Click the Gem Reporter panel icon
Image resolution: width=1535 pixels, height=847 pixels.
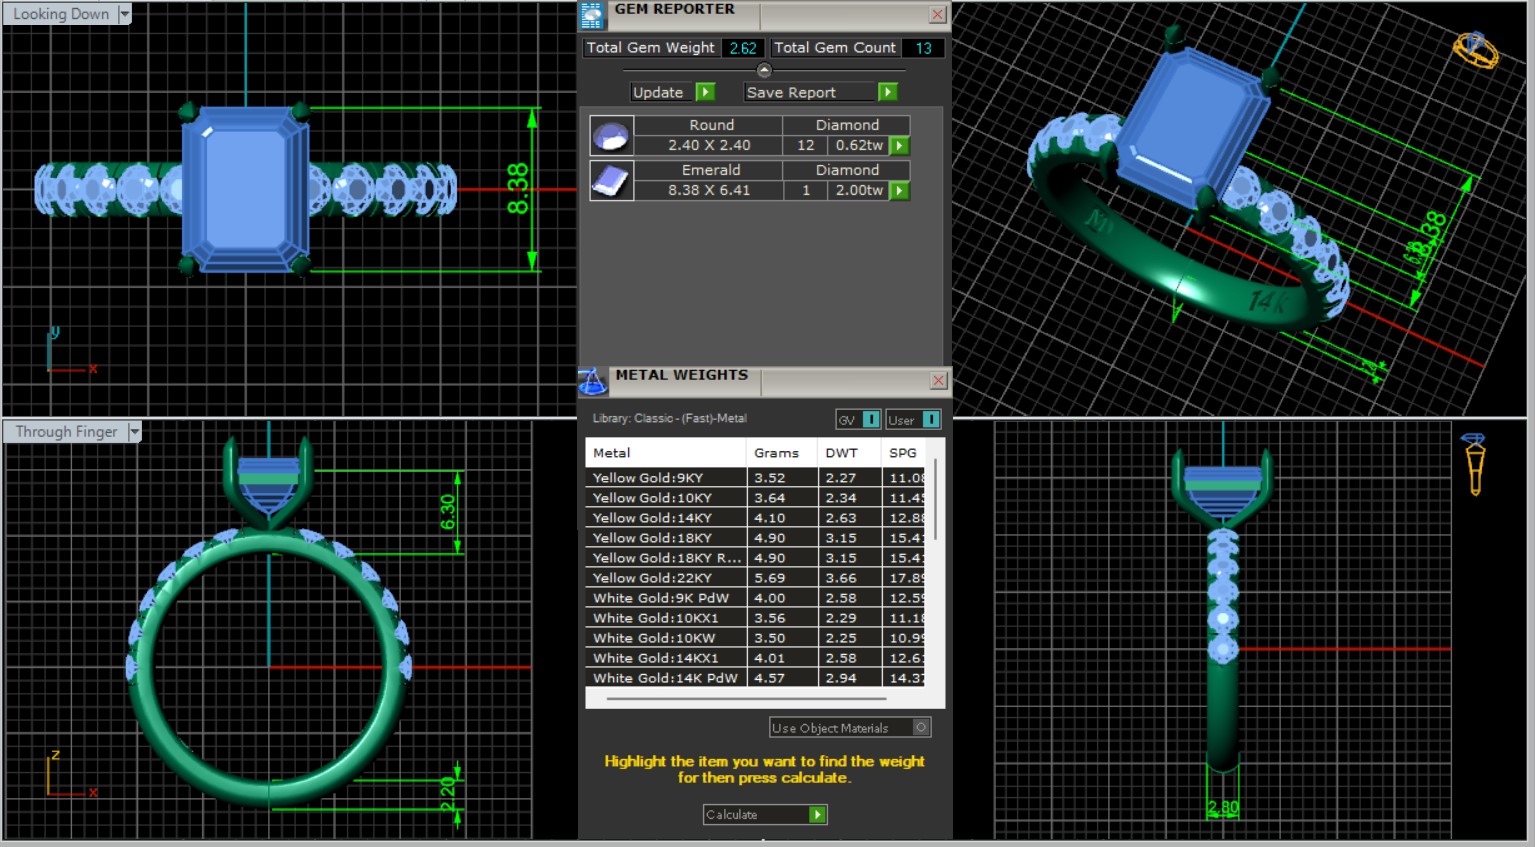tap(592, 15)
